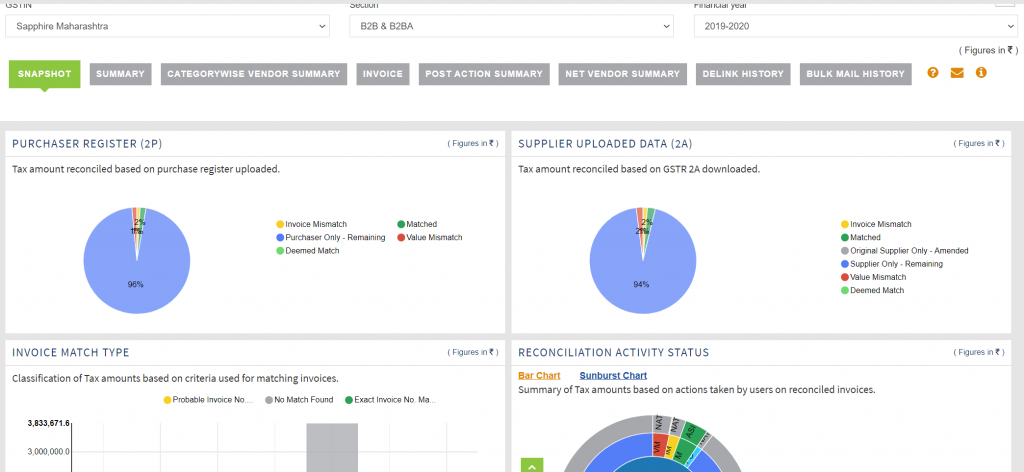Toggle No Match Found legend entry
The width and height of the screenshot is (1024, 472).
tap(299, 400)
